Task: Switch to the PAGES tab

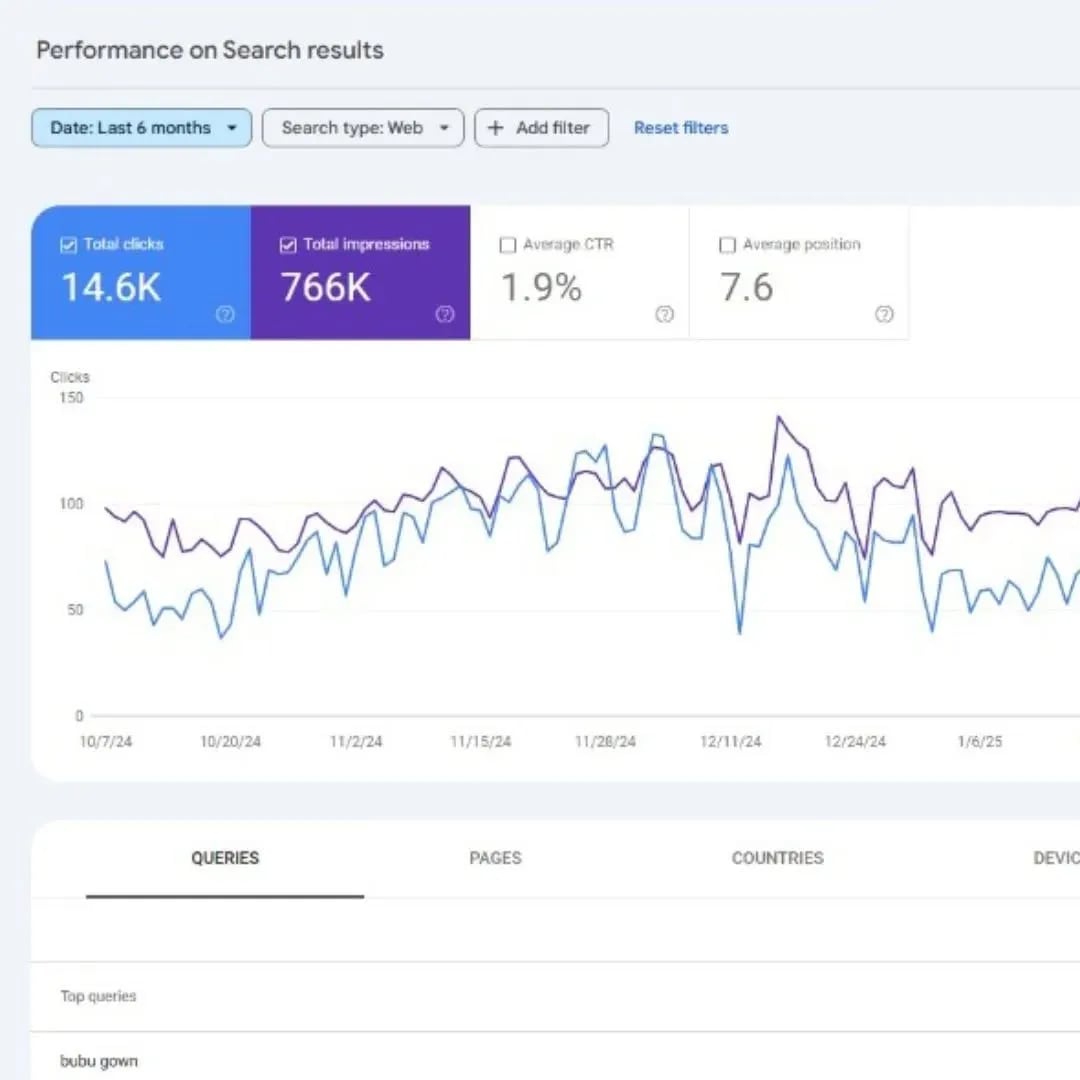Action: coord(494,858)
